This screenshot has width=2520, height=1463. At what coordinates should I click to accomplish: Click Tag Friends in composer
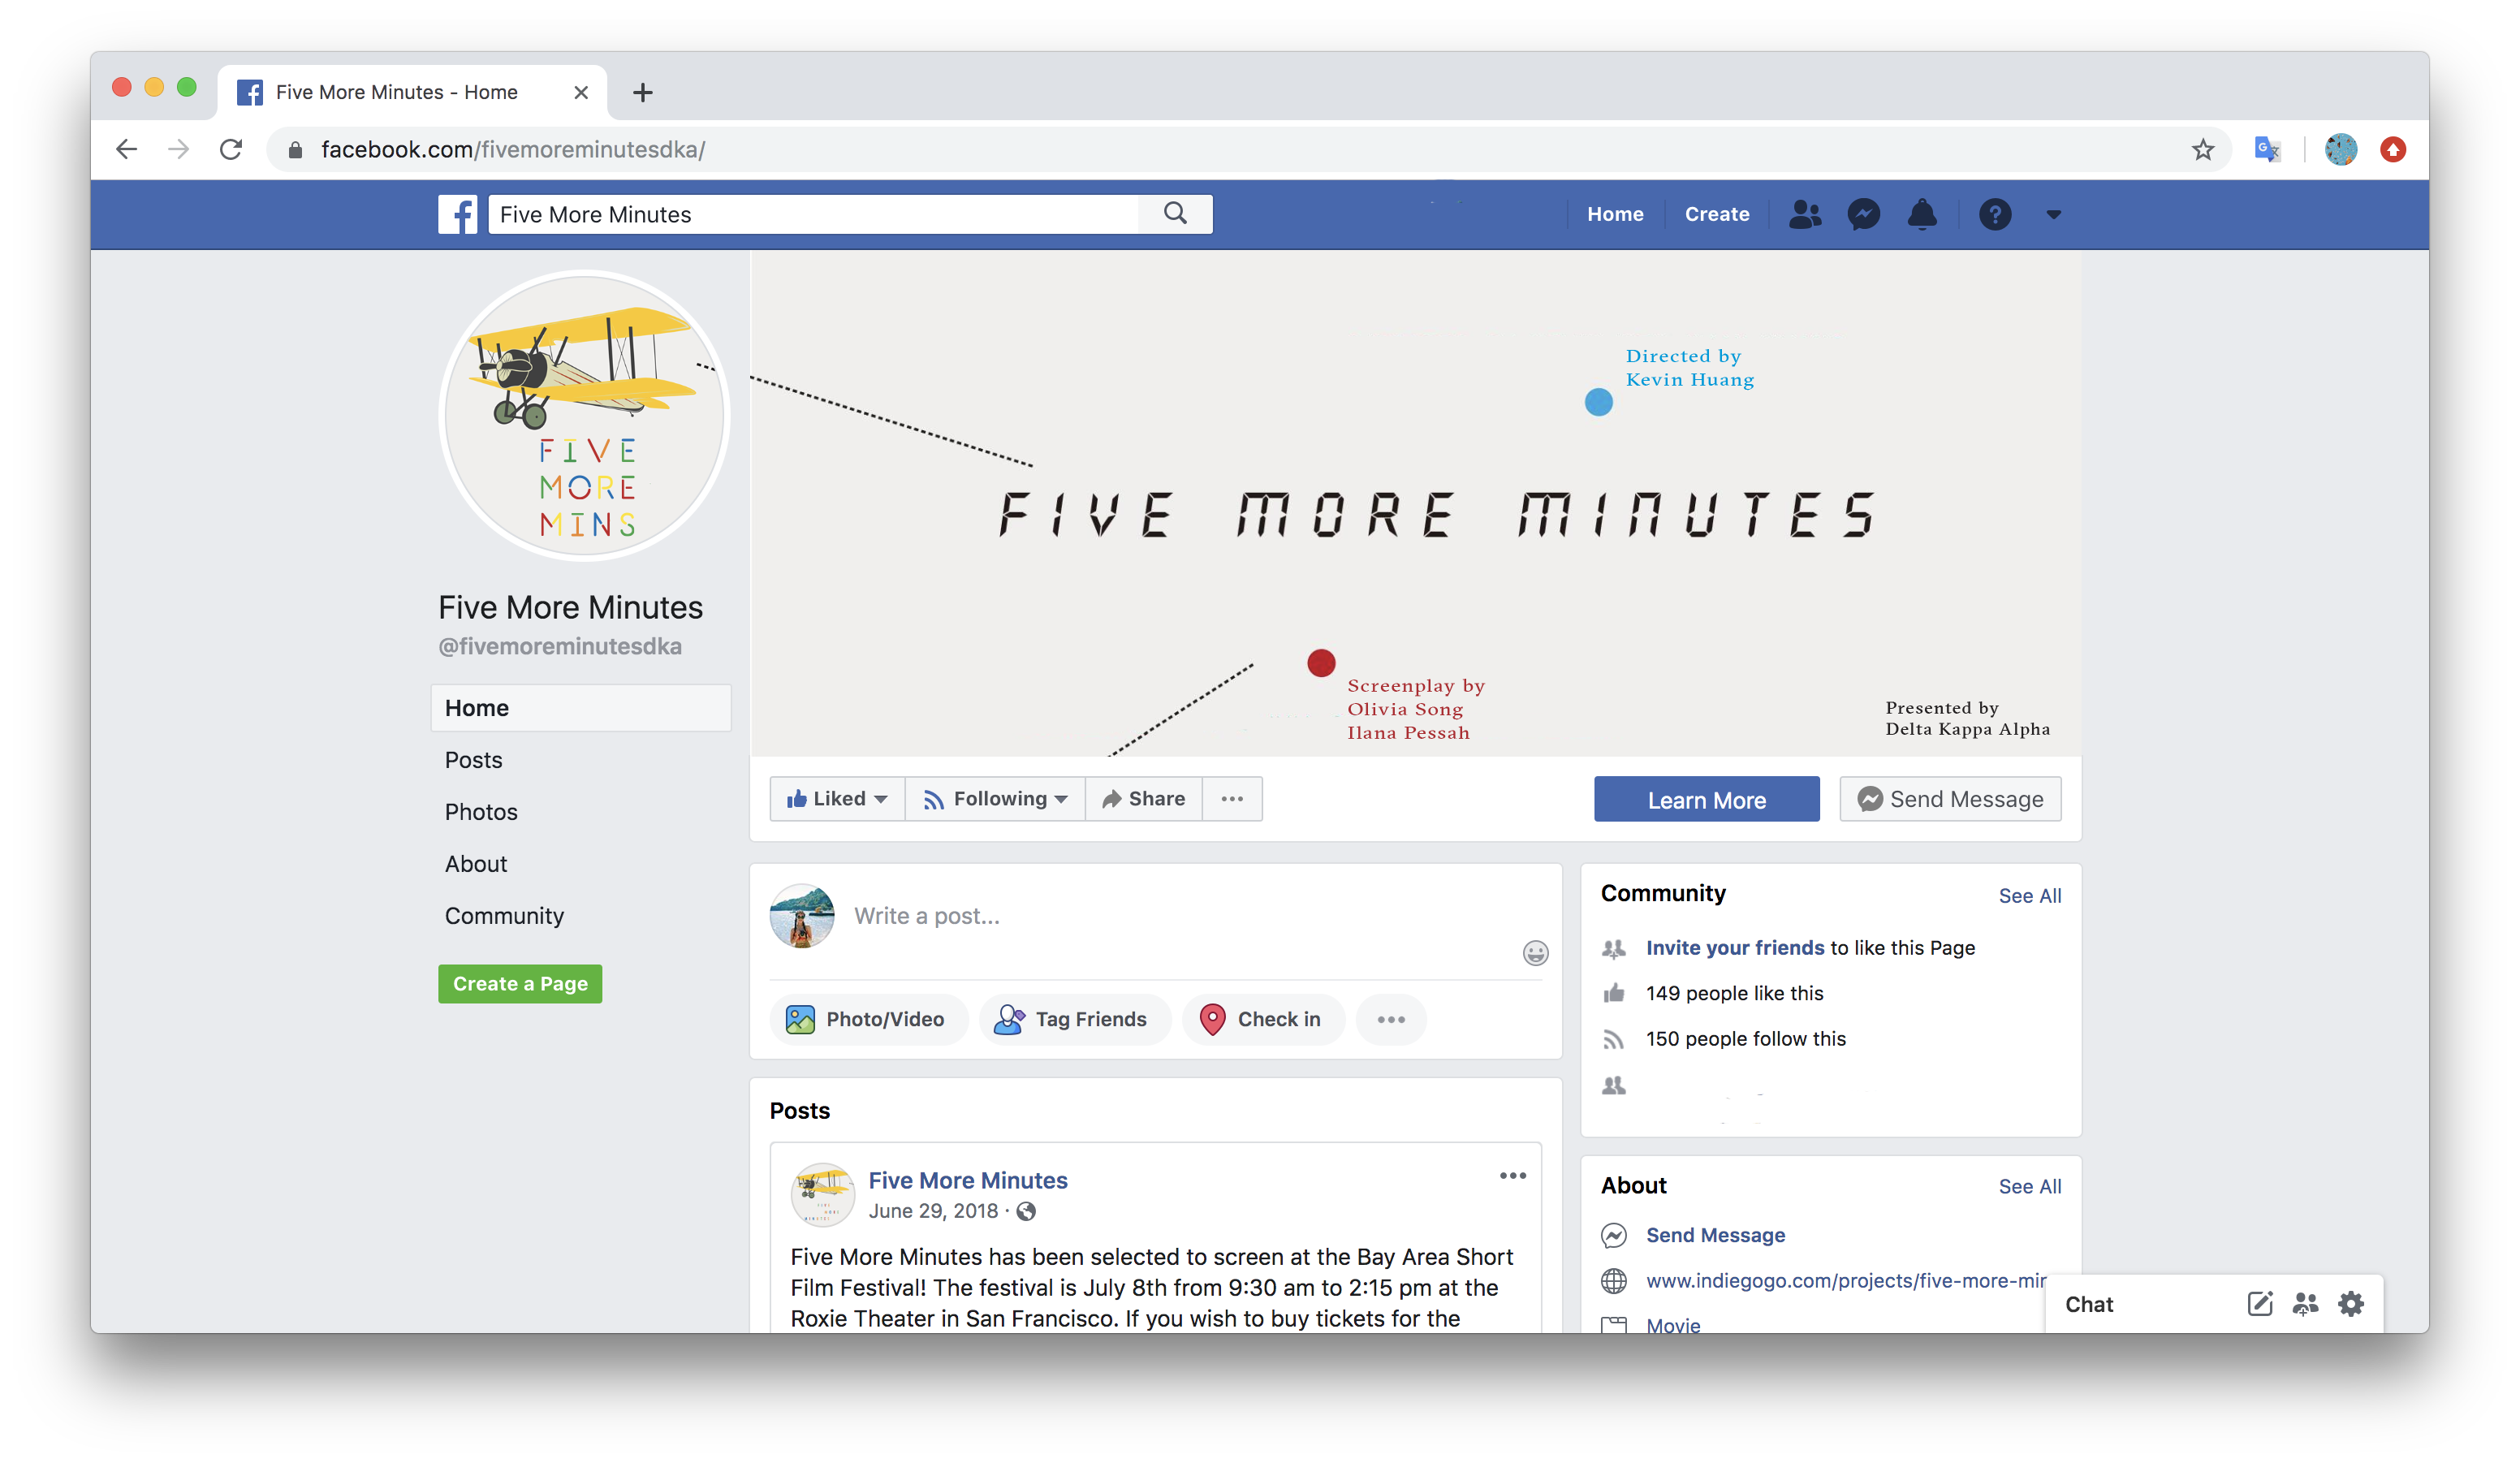coord(1073,1019)
